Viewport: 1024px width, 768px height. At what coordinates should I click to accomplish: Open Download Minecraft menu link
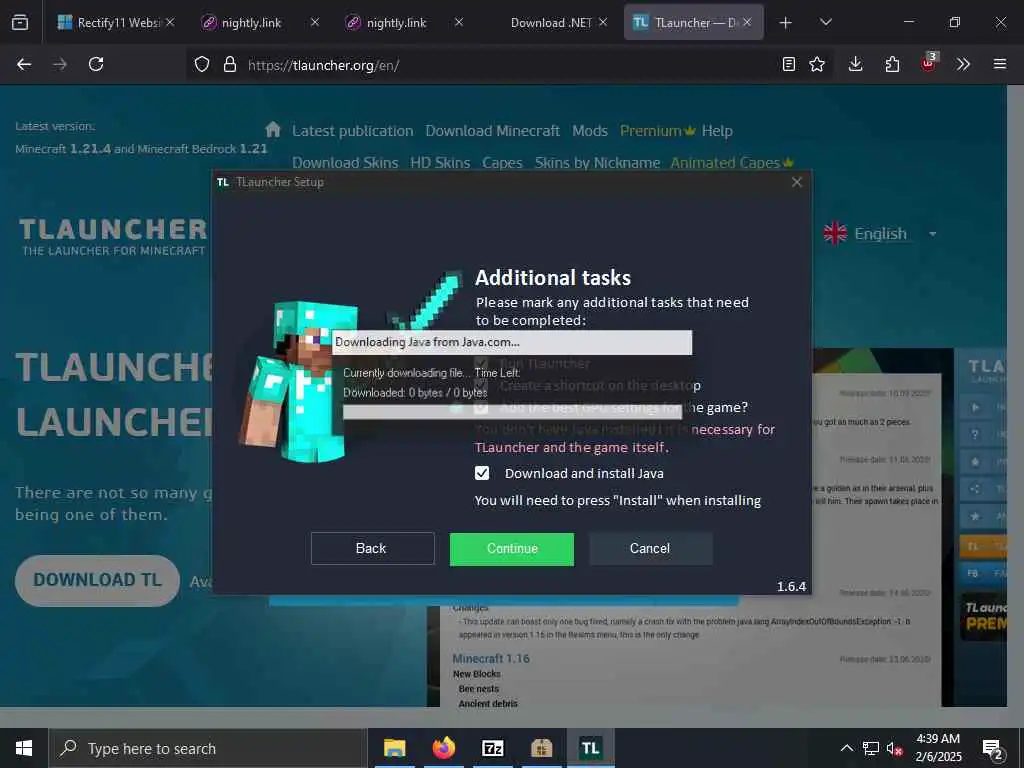(x=492, y=131)
